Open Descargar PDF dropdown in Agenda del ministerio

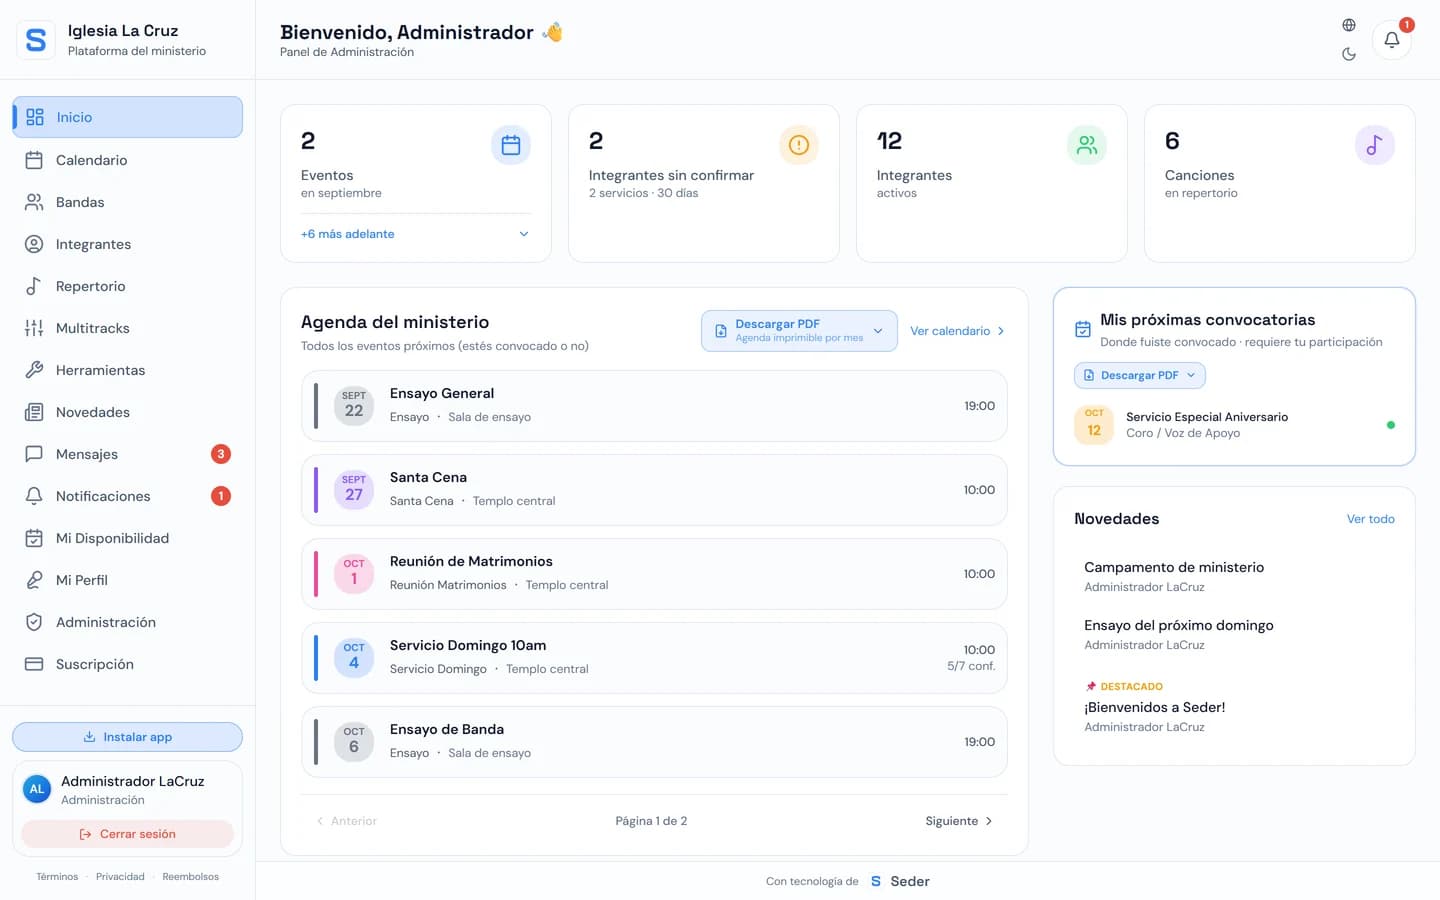coord(799,331)
